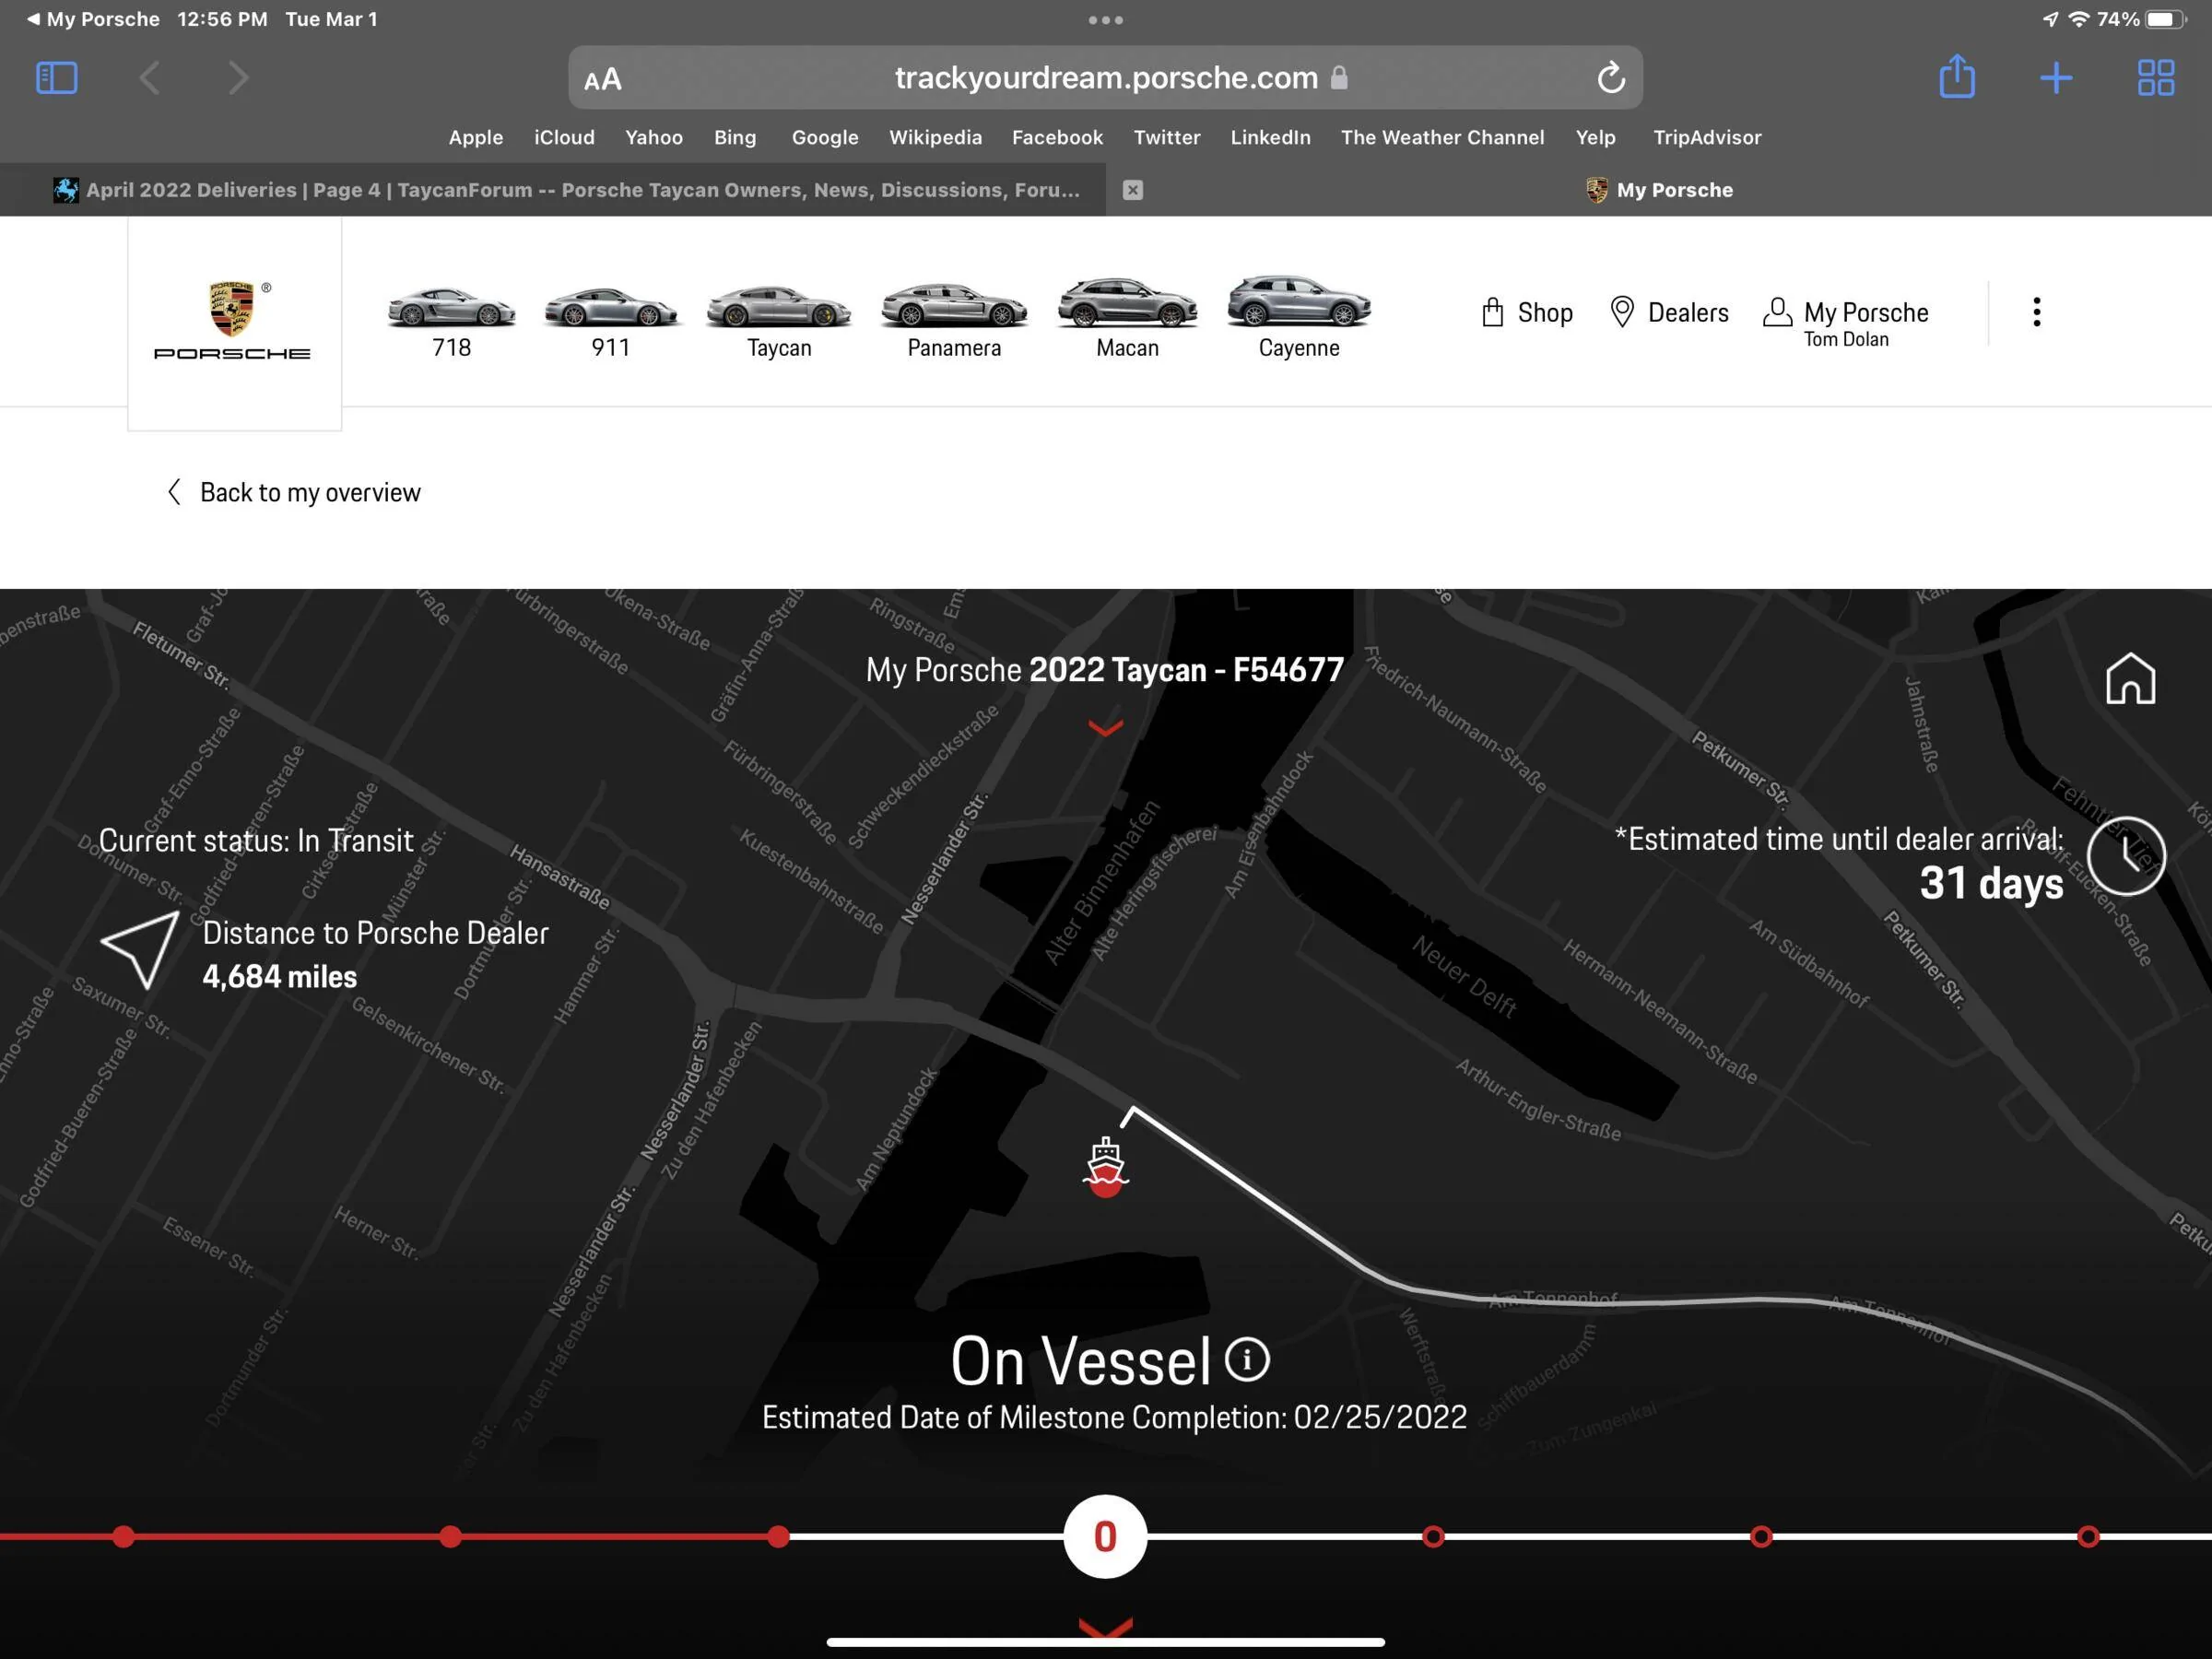Click the Dealers text link
The width and height of the screenshot is (2212, 1659).
1688,313
